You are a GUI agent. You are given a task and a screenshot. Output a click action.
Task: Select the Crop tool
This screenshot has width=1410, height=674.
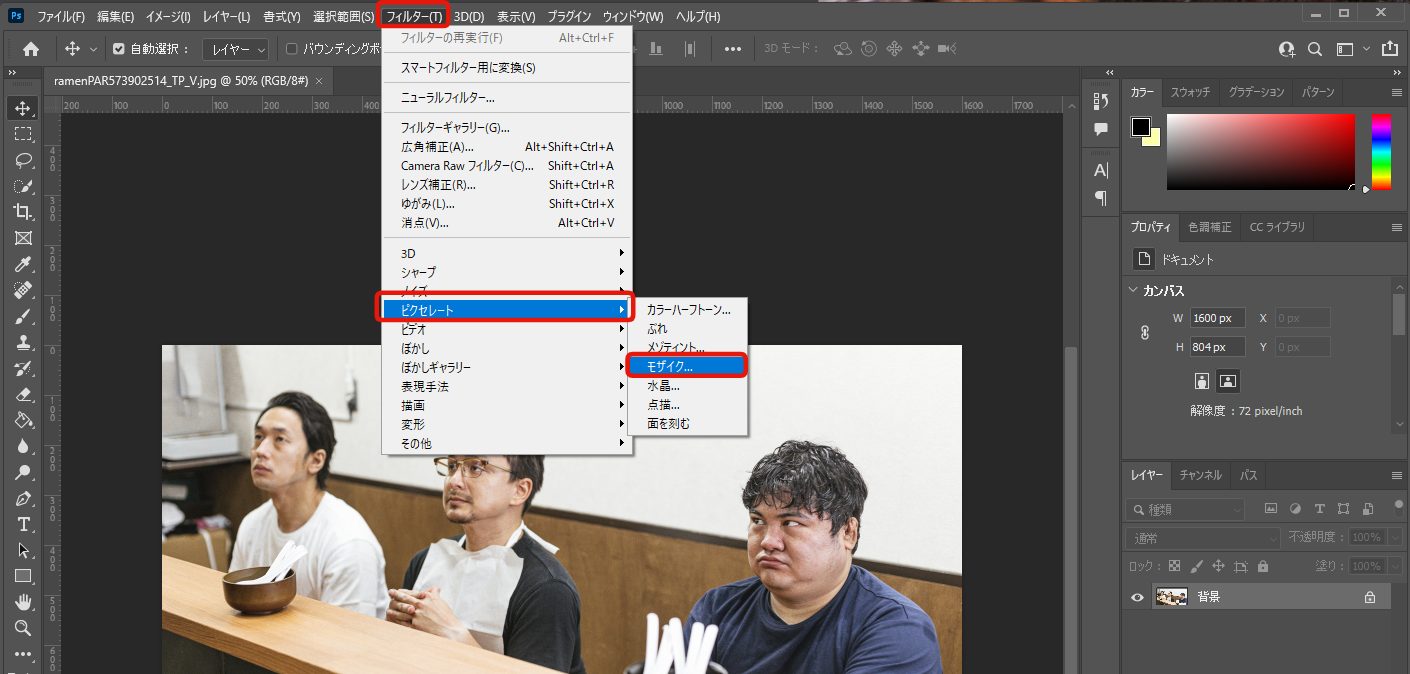point(22,211)
